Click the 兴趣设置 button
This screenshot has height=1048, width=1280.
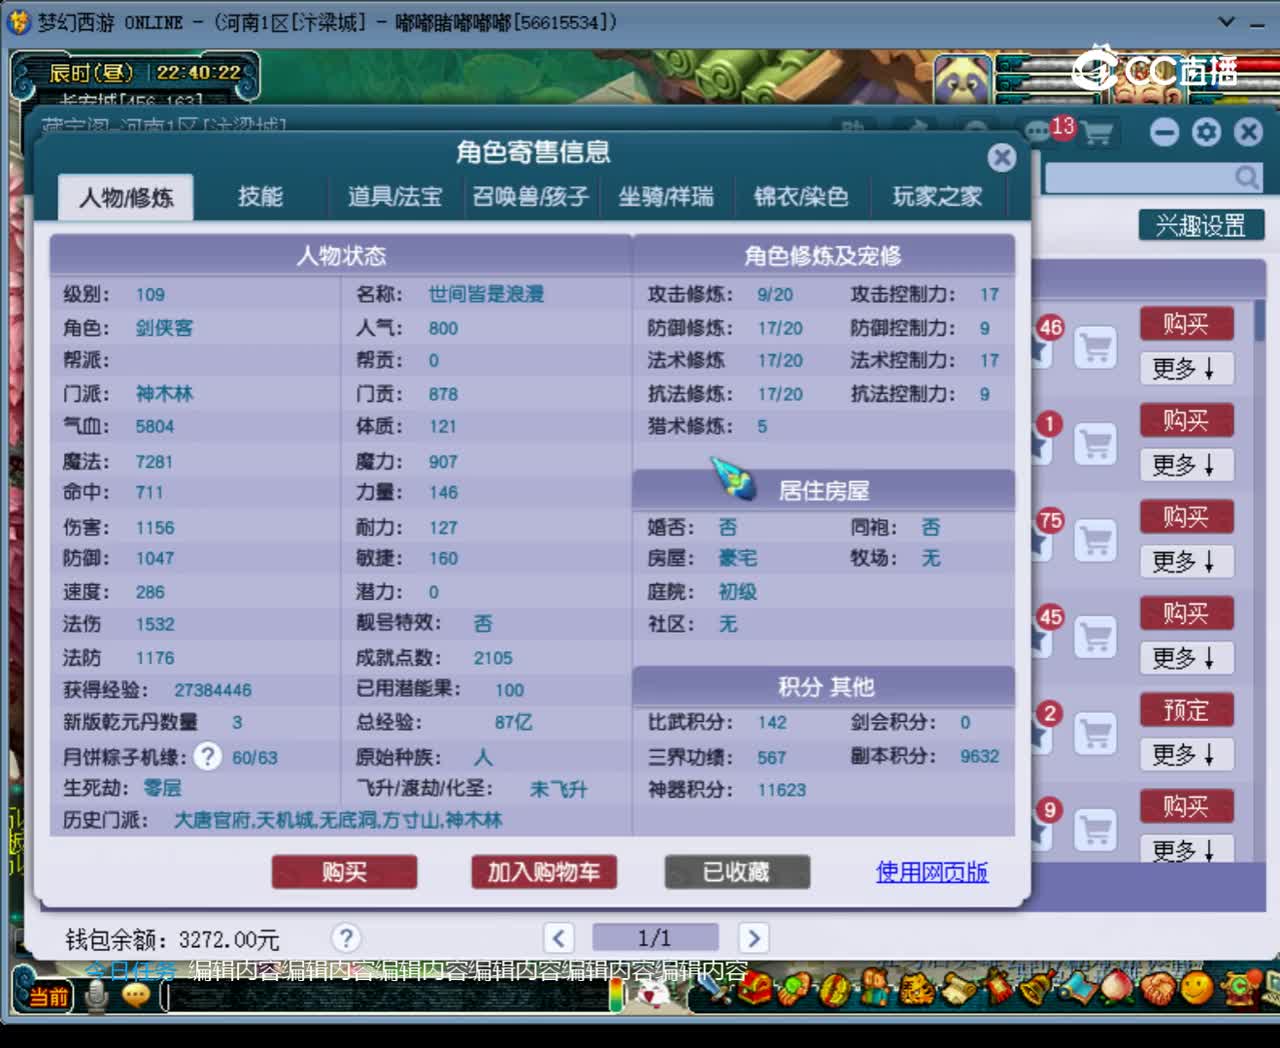1201,225
